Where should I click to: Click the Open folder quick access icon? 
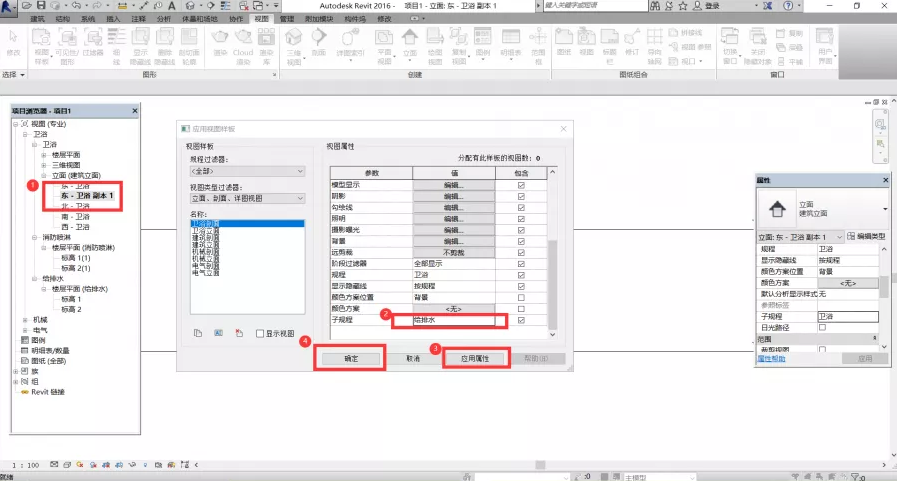(27, 6)
